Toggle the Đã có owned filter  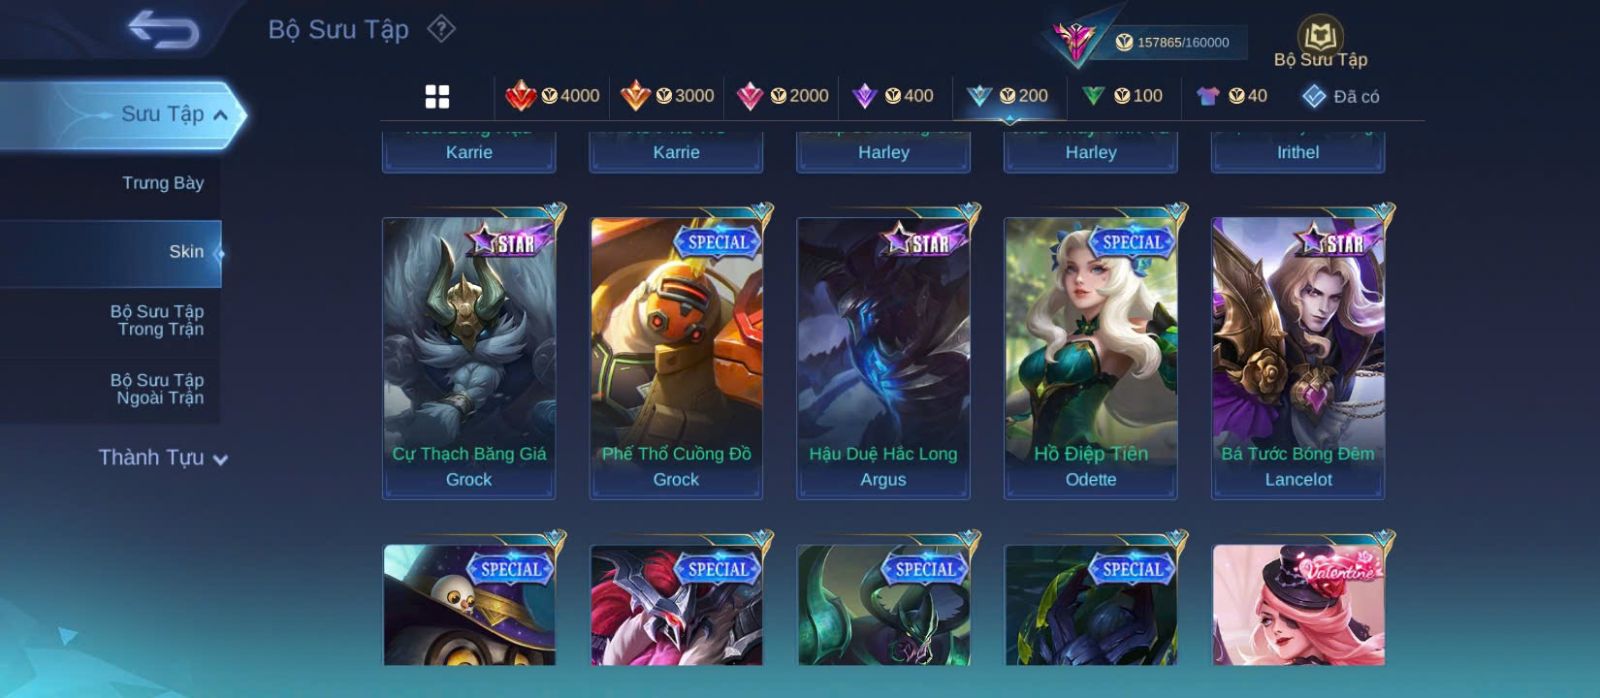1340,96
